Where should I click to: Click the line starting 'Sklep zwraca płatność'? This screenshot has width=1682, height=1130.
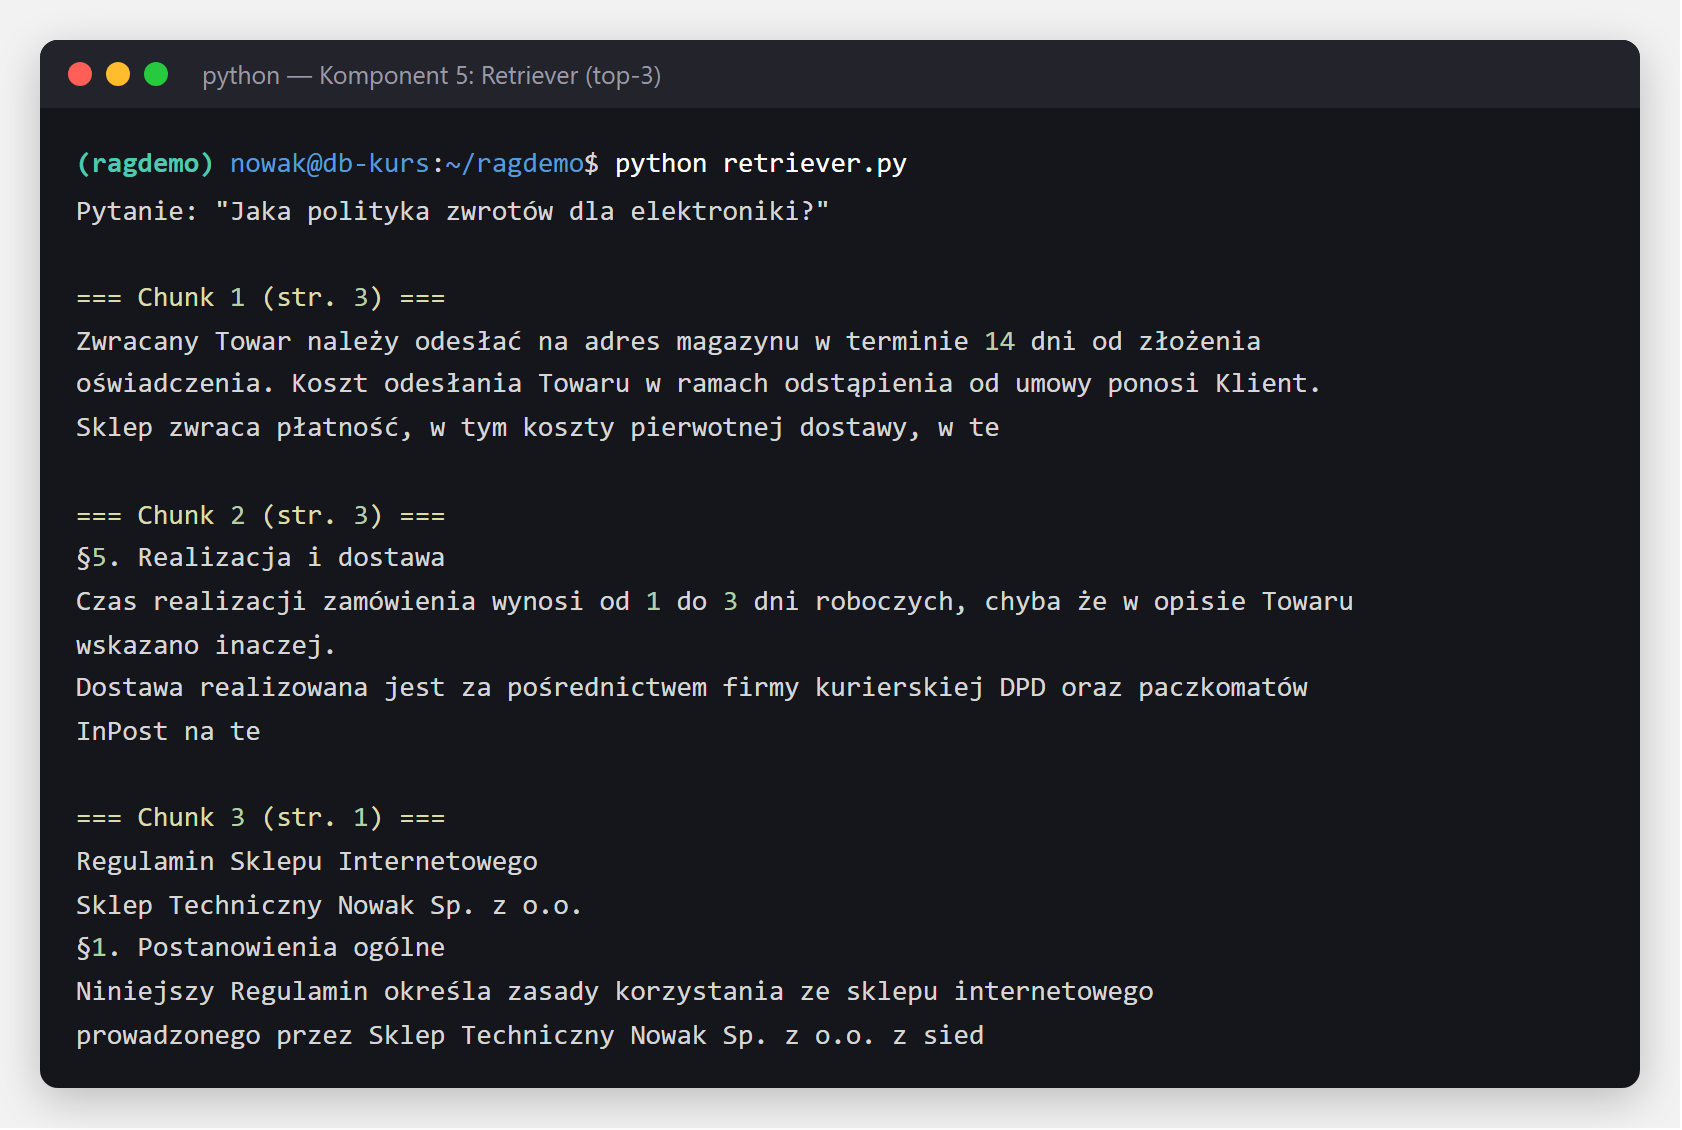point(538,427)
